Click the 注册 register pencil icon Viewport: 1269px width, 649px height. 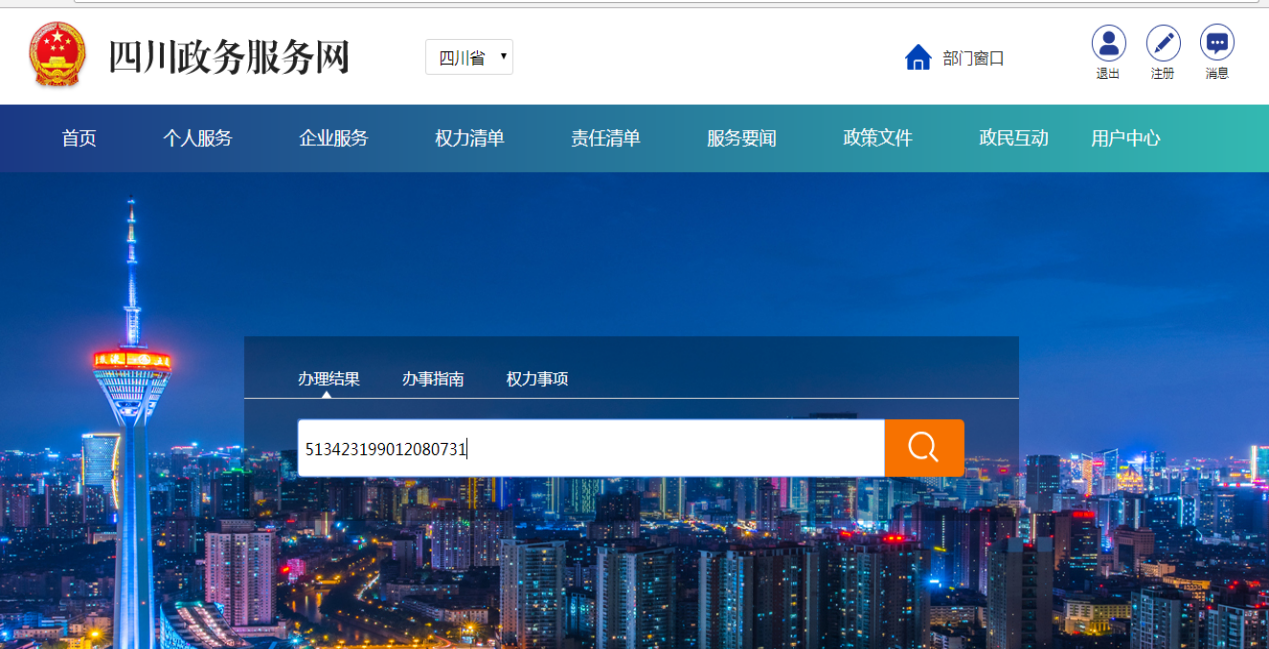pos(1162,43)
